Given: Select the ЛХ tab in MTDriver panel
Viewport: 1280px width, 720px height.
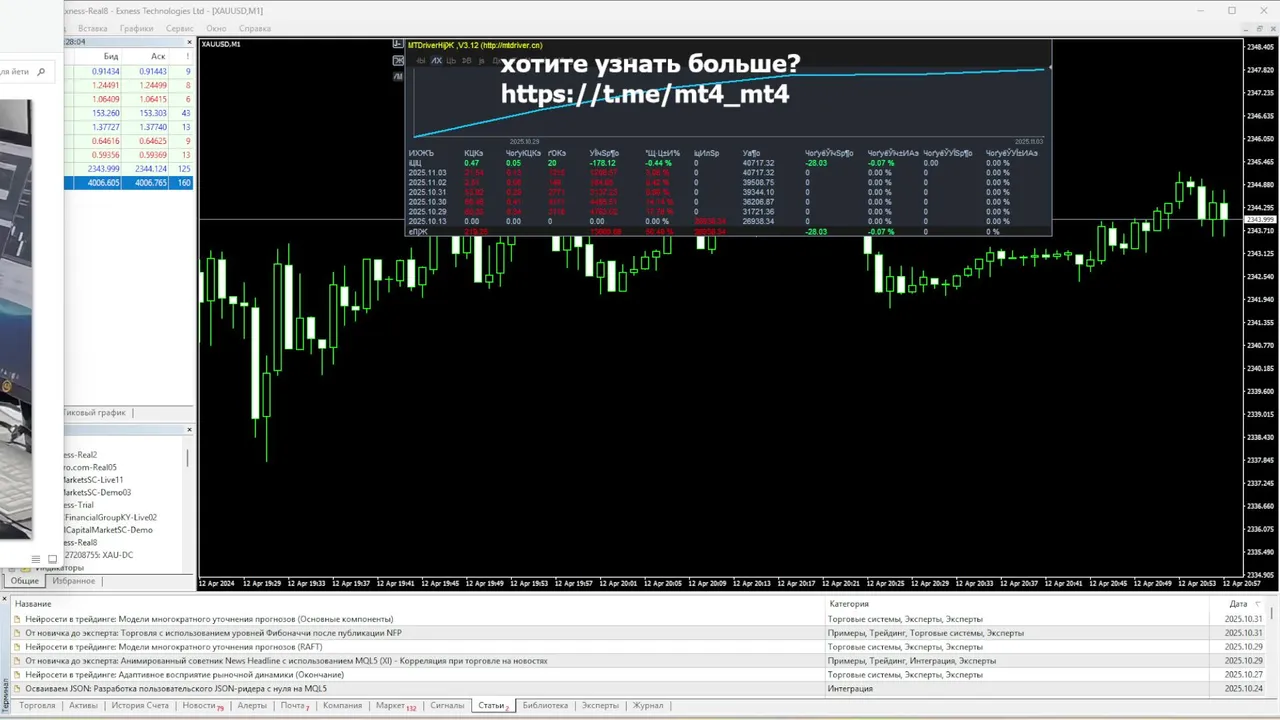Looking at the screenshot, I should click(x=436, y=61).
